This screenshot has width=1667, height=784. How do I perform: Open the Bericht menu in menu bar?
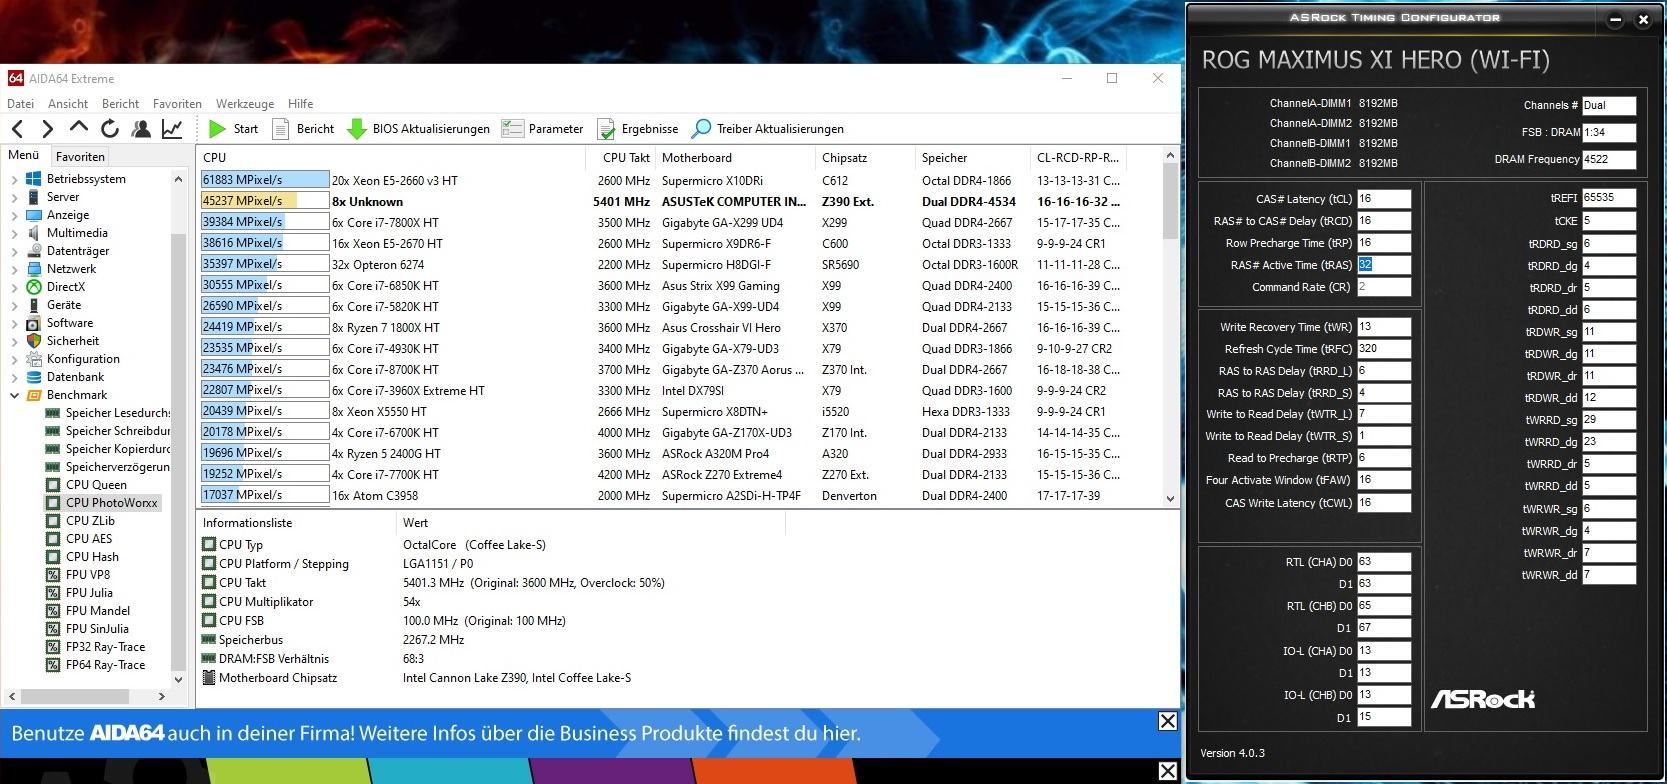(120, 103)
